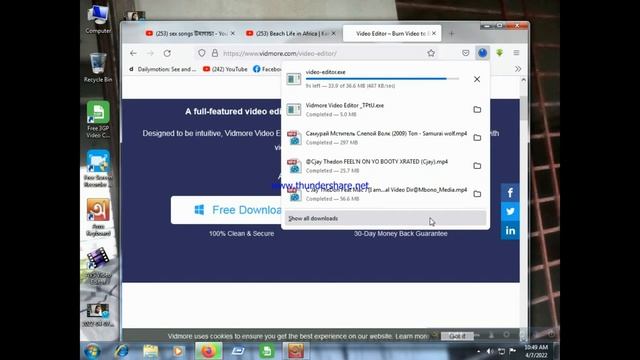
Task: Close the Beach Life in Africa tab
Action: click(x=333, y=33)
